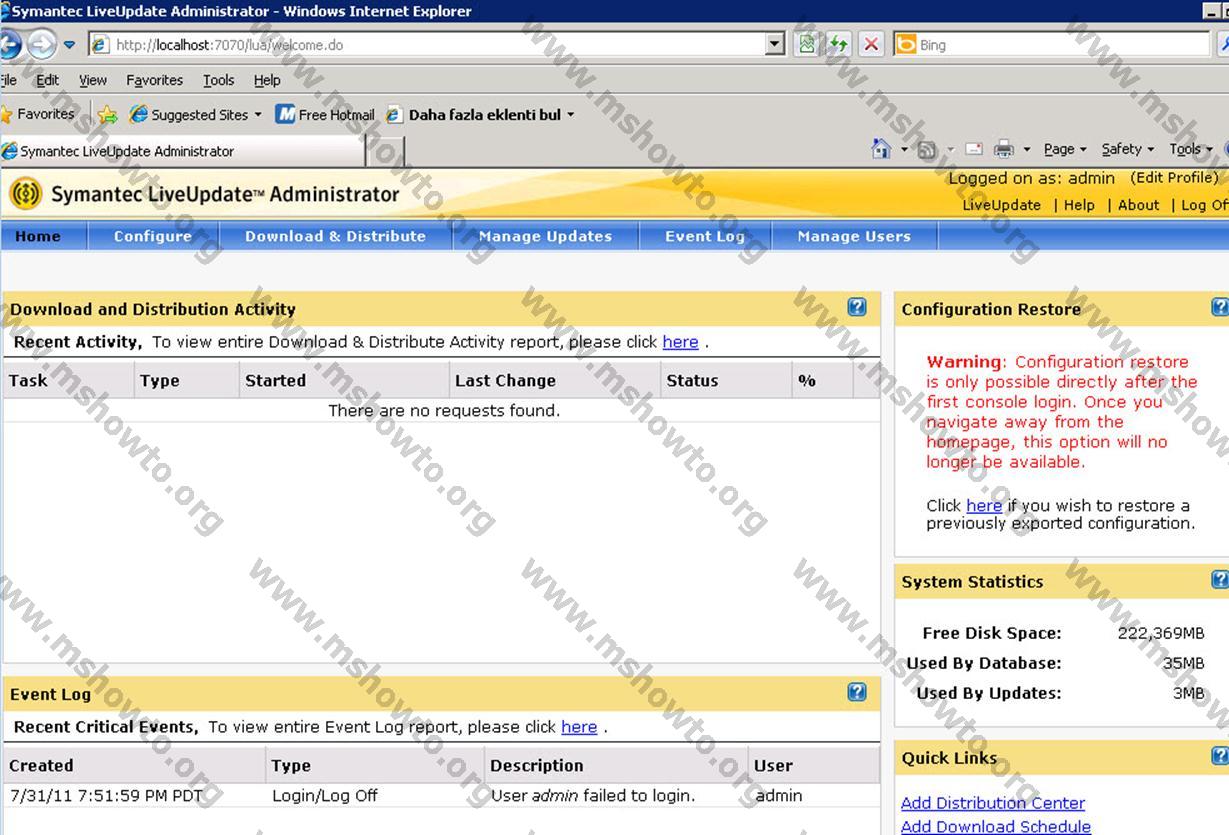Select the Symantec LiveUpdate Administrator browser tab
The width and height of the screenshot is (1229, 835).
[182, 151]
